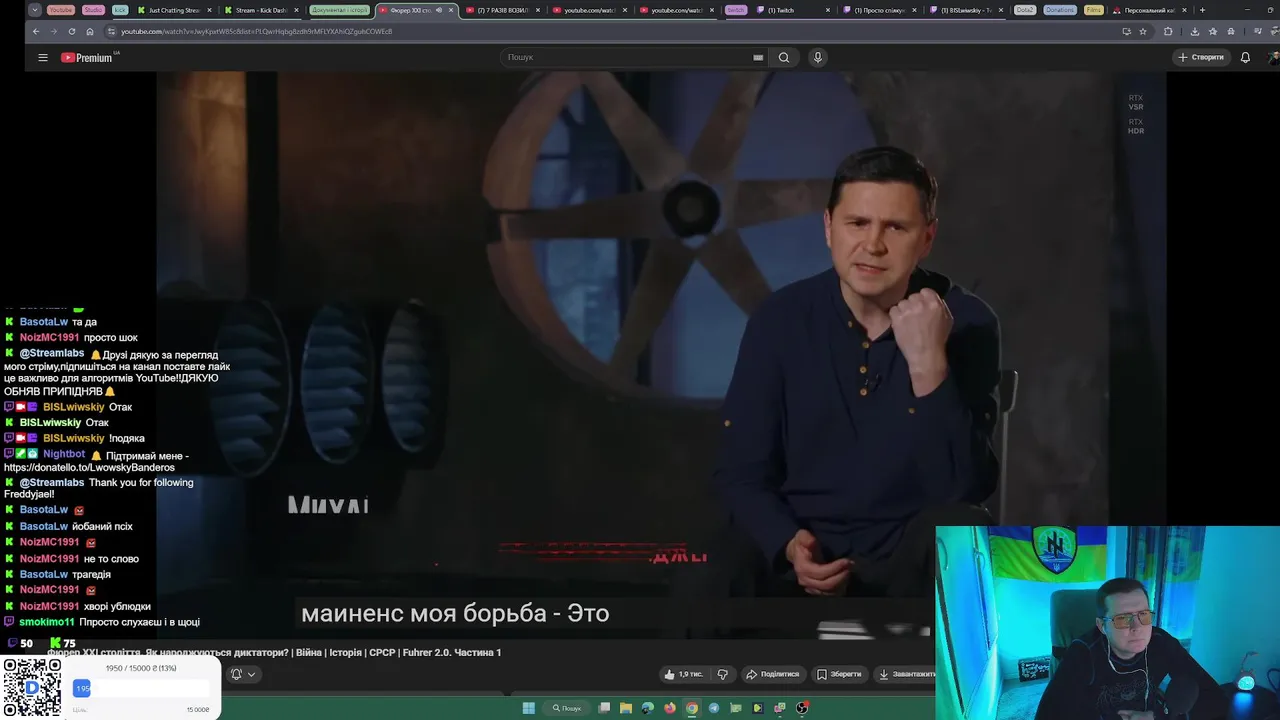This screenshot has width=1280, height=720.
Task: Open Windows Start menu
Action: 529,708
